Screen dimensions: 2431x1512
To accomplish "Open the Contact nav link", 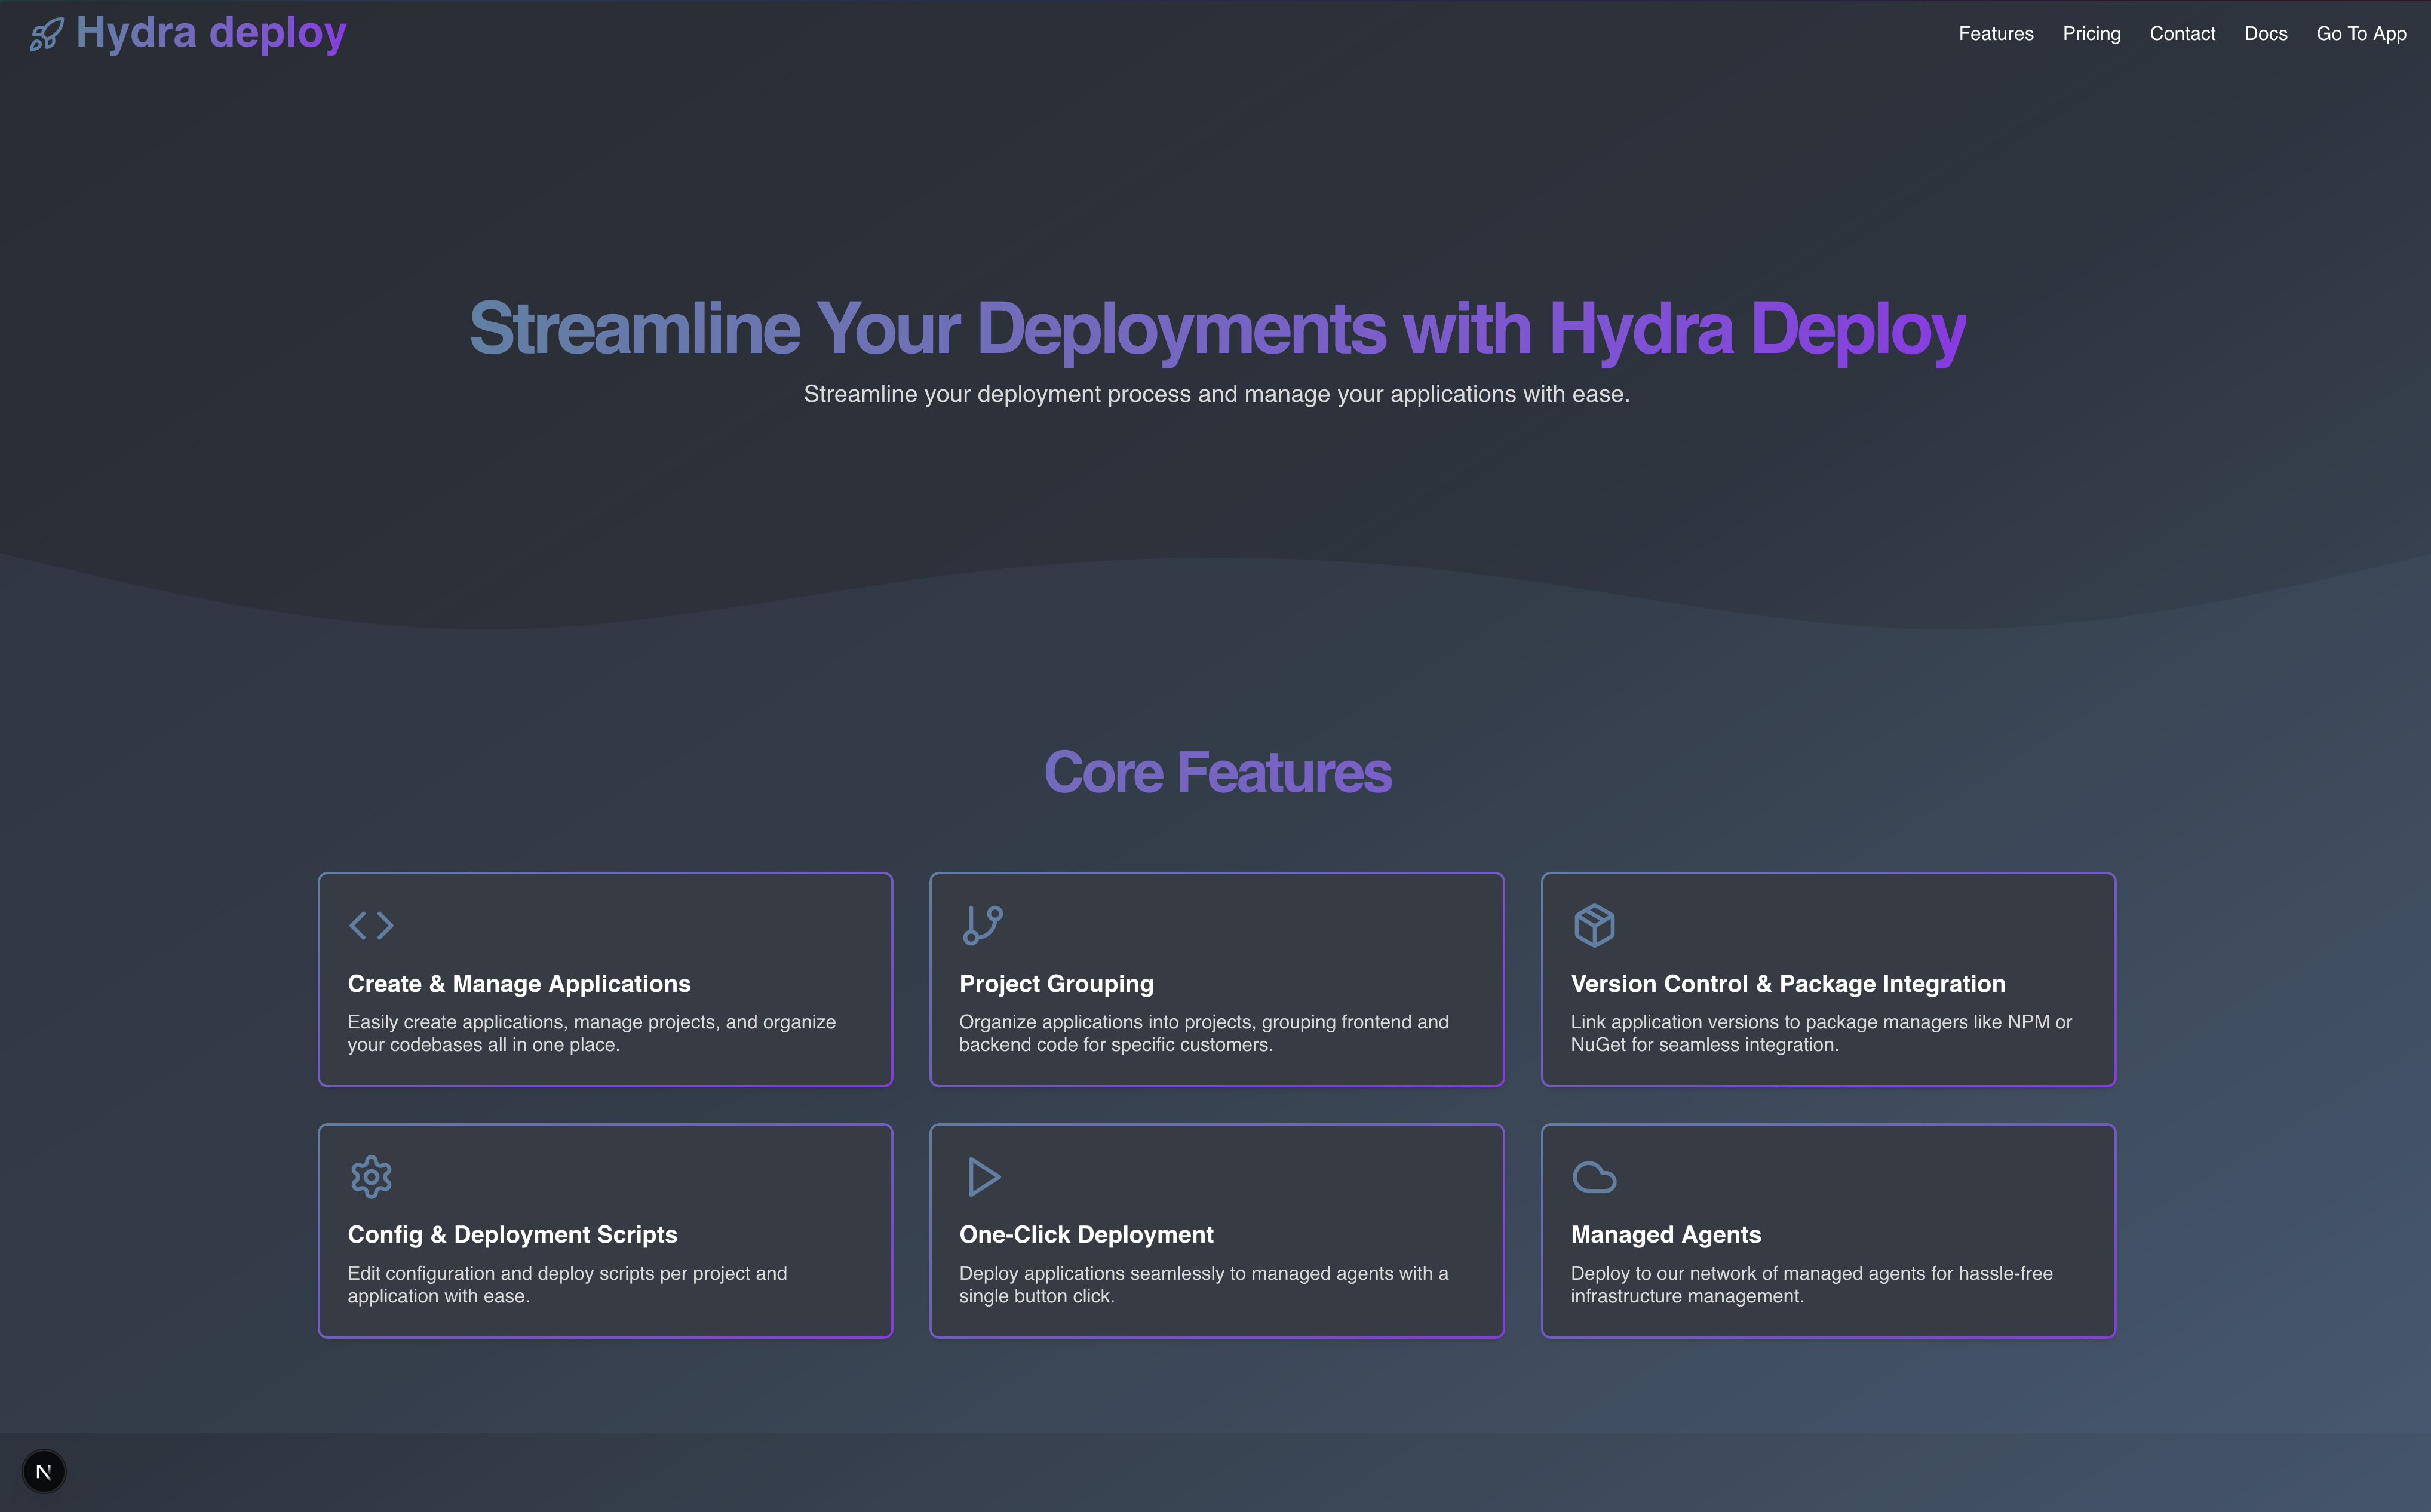I will [x=2182, y=34].
